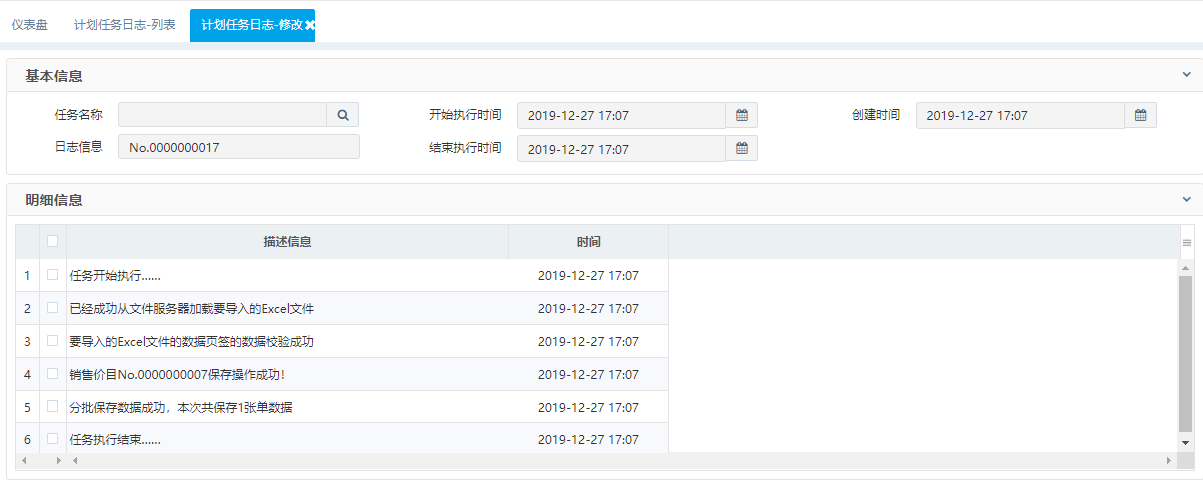
Task: Tick the select-all checkbox in grid header
Action: coord(52,241)
